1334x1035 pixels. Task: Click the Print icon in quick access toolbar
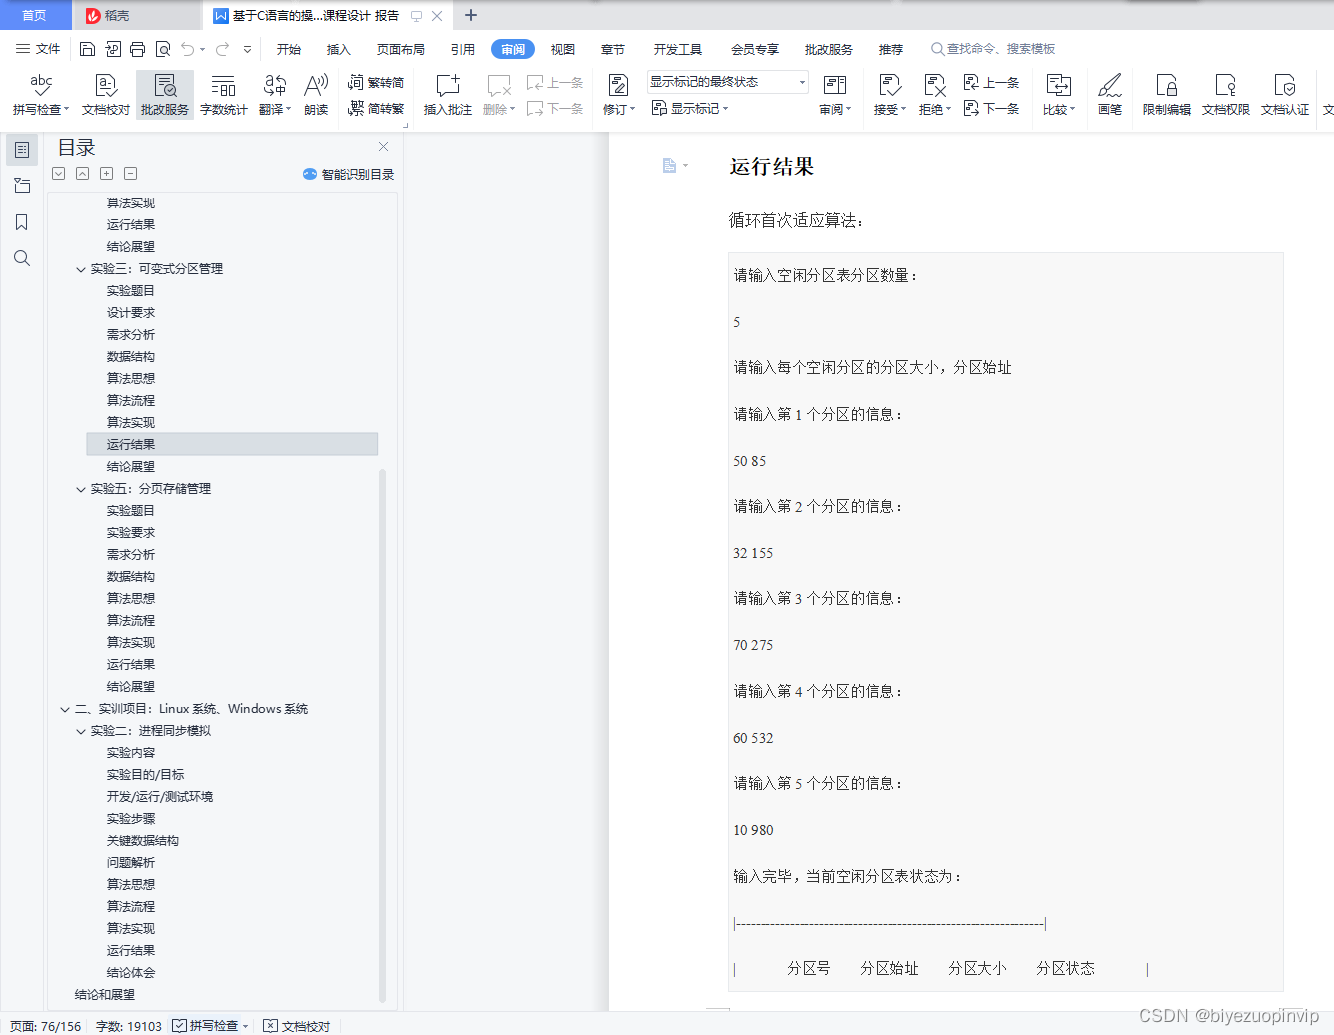(137, 49)
